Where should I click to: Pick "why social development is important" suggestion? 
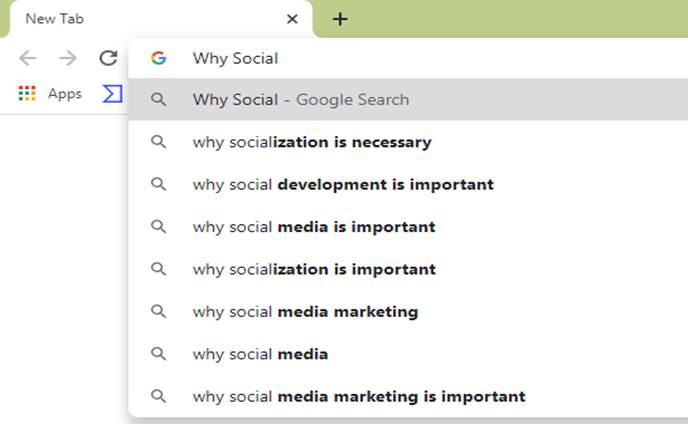click(408, 184)
